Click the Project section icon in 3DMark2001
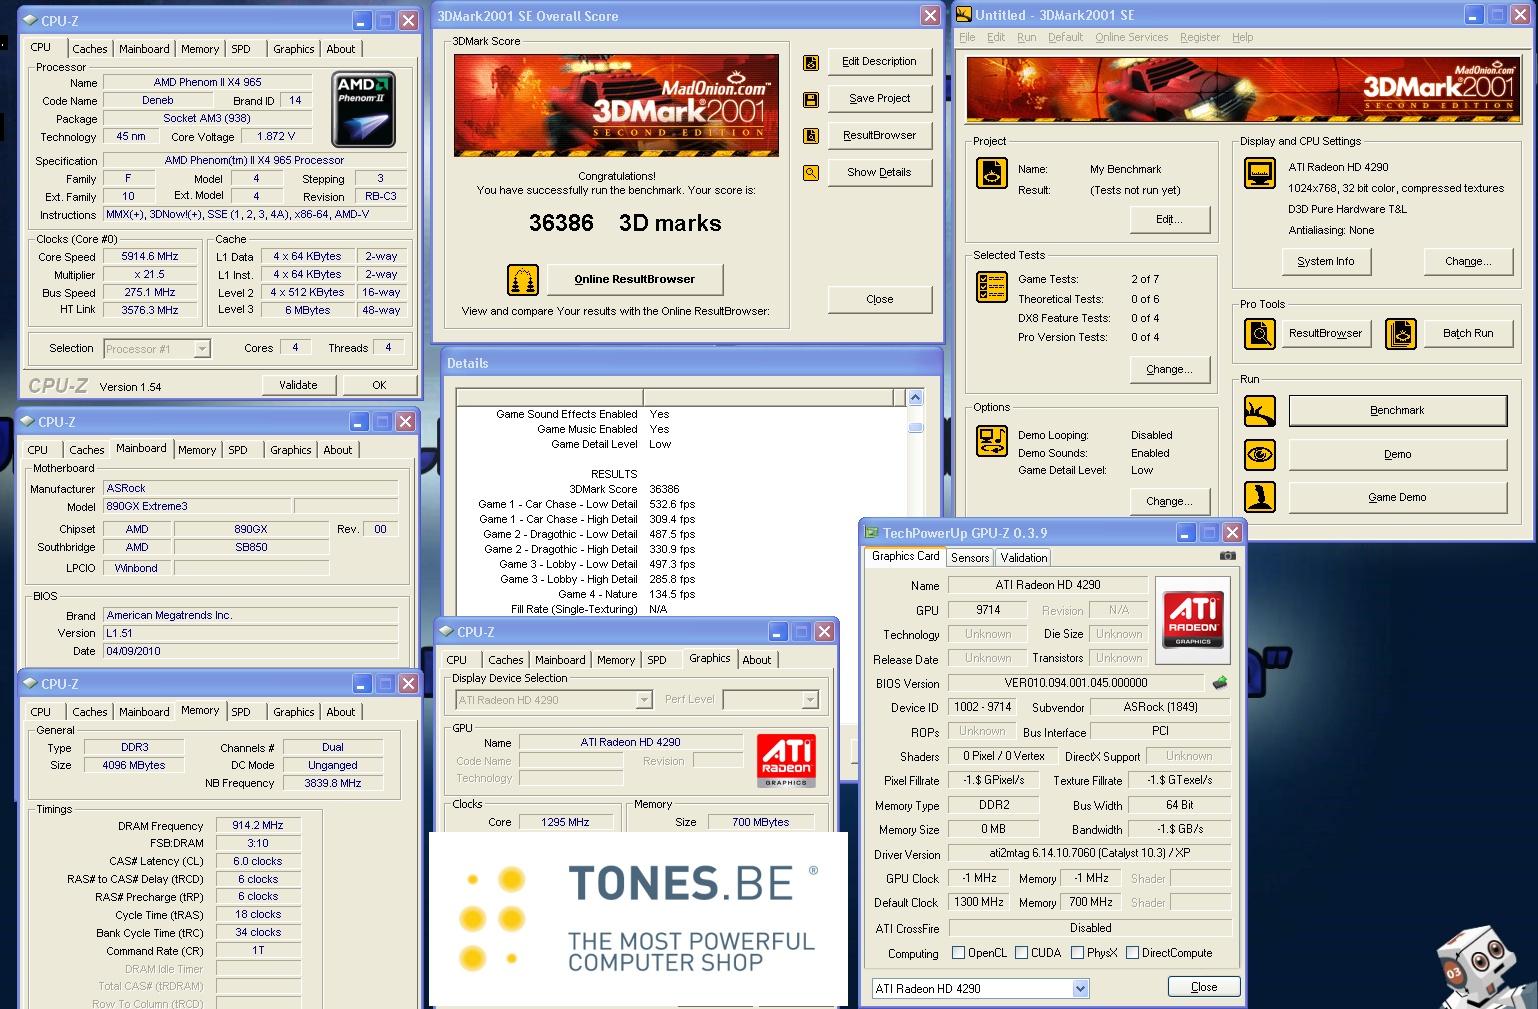Image resolution: width=1538 pixels, height=1009 pixels. coord(992,172)
